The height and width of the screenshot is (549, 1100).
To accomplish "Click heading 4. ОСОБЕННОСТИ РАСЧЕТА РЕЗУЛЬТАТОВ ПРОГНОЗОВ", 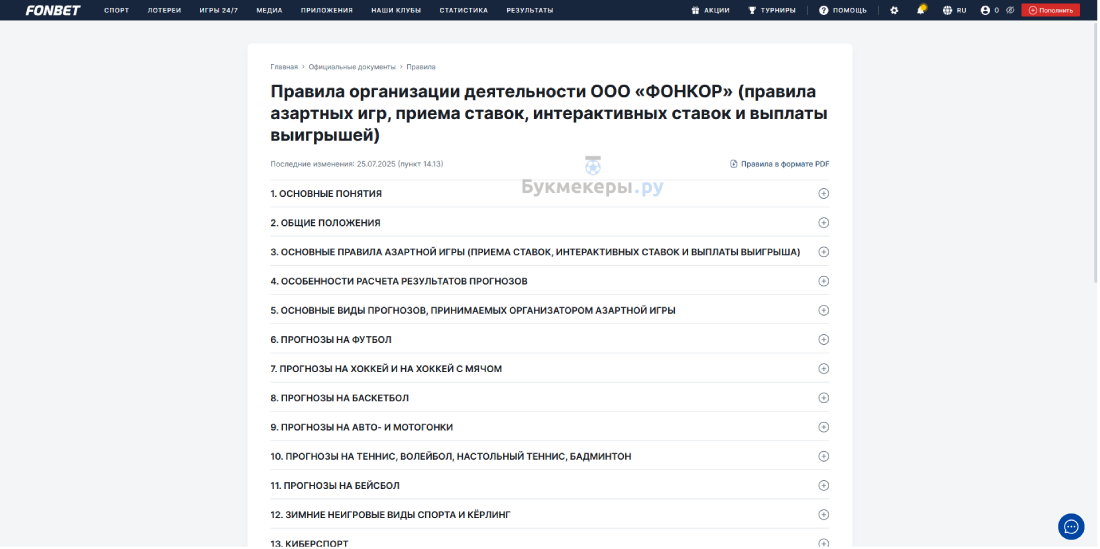I will click(399, 281).
